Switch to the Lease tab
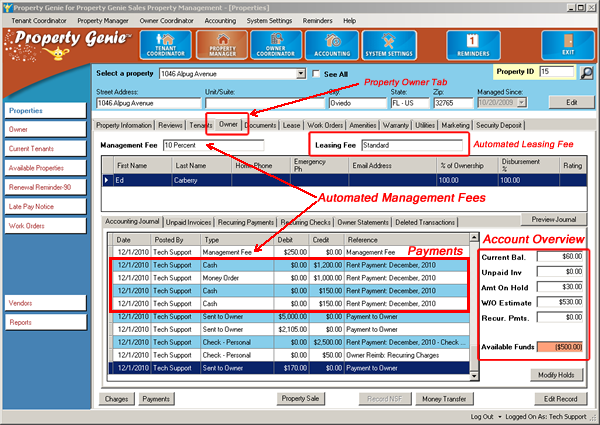This screenshot has width=600, height=425. (291, 125)
